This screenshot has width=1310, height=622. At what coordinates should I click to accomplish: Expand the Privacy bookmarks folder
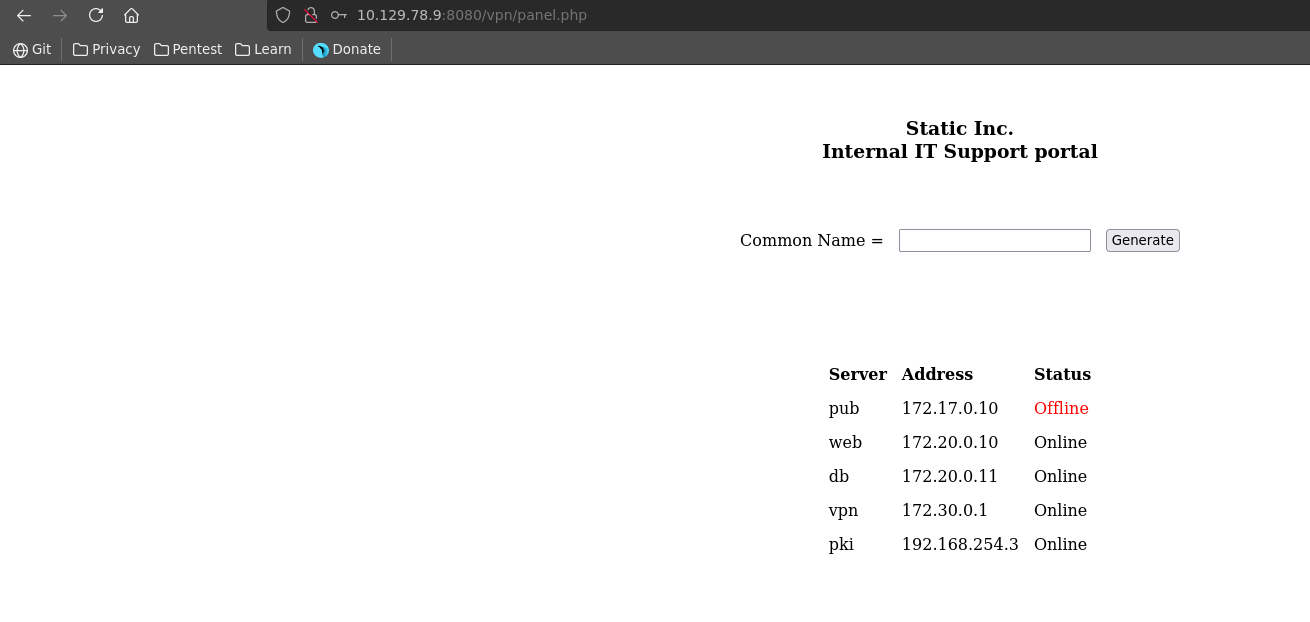(x=106, y=49)
